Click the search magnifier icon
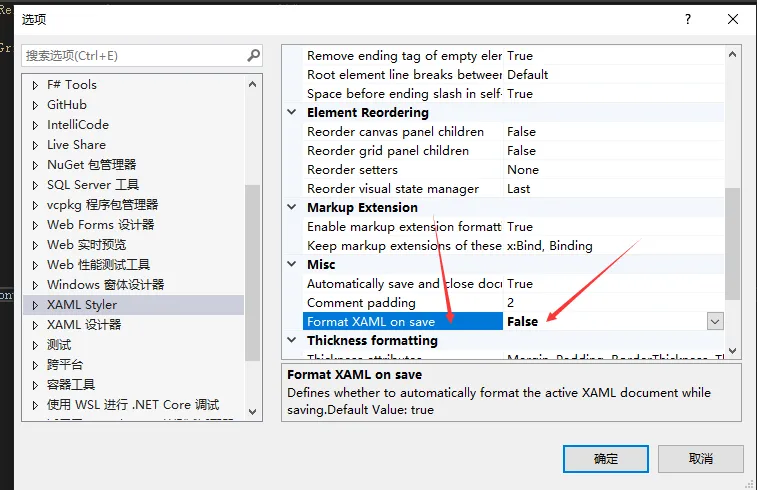The width and height of the screenshot is (757, 490). tap(254, 56)
